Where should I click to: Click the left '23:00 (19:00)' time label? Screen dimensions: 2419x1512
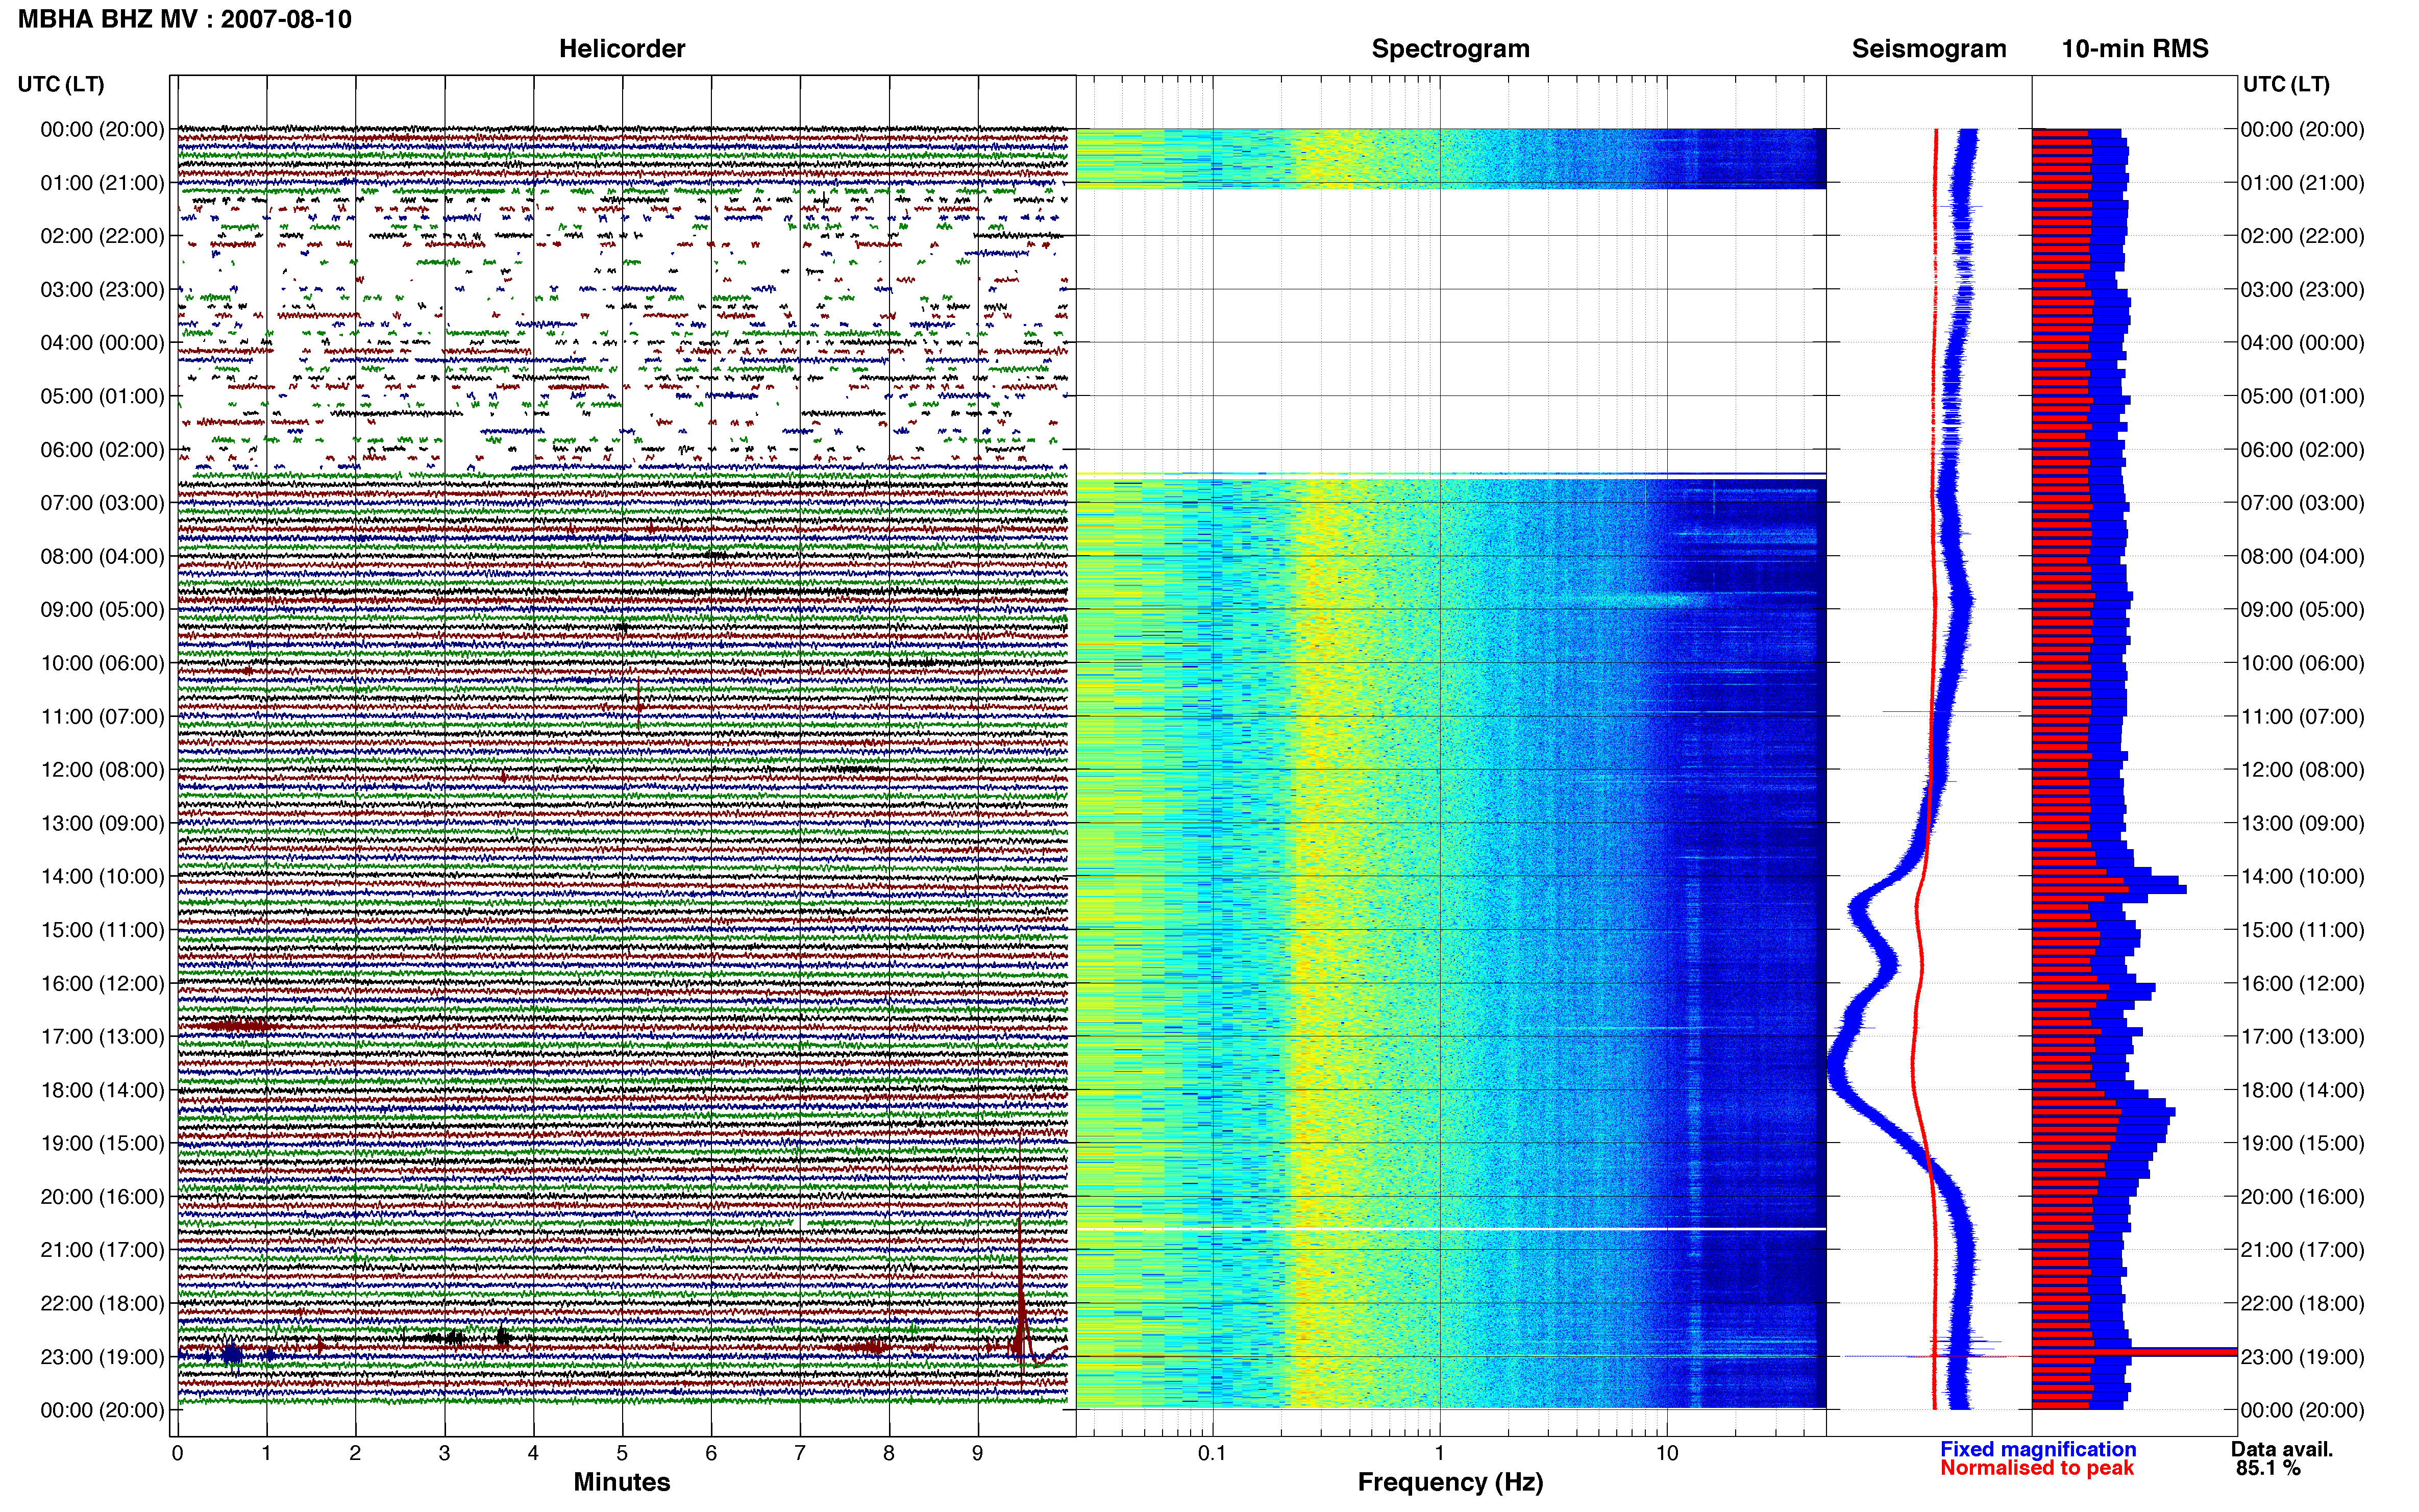pyautogui.click(x=102, y=1357)
